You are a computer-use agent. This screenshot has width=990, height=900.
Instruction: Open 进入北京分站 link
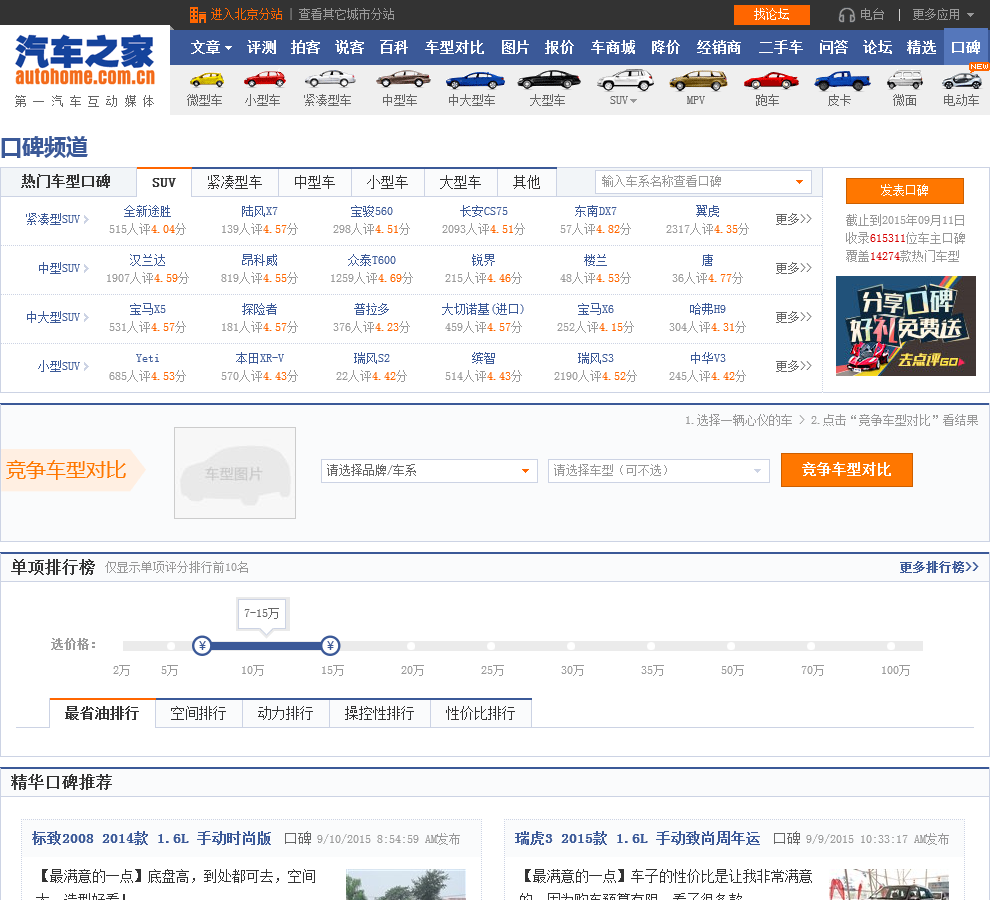[246, 15]
